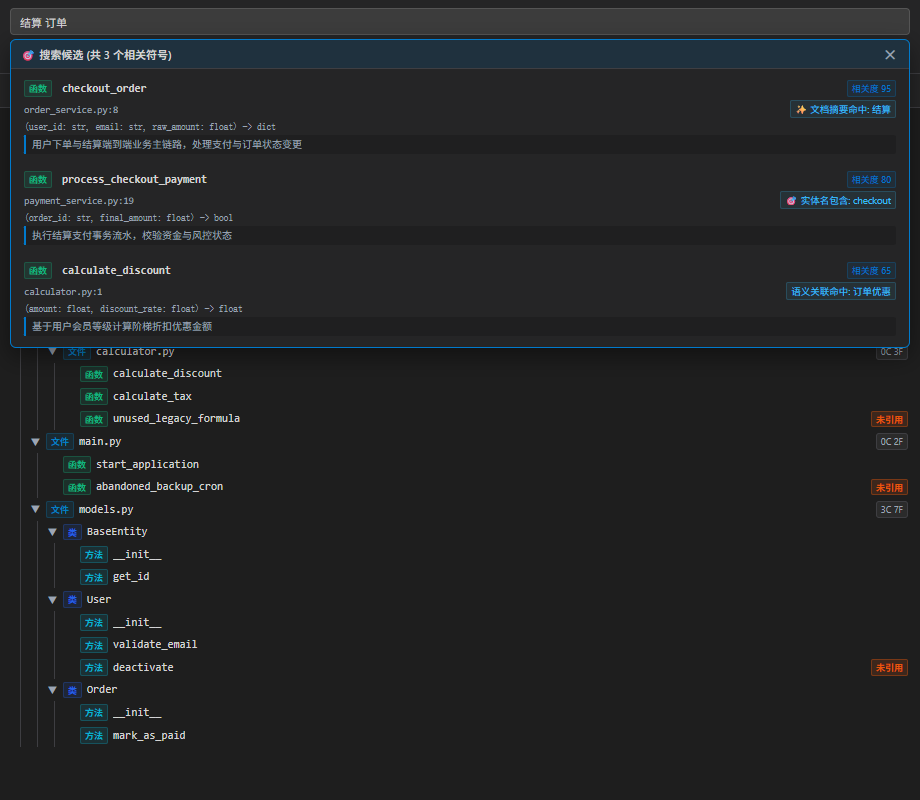Viewport: 920px width, 800px height.
Task: Select unused_legacy_formula function in tree
Action: (176, 418)
